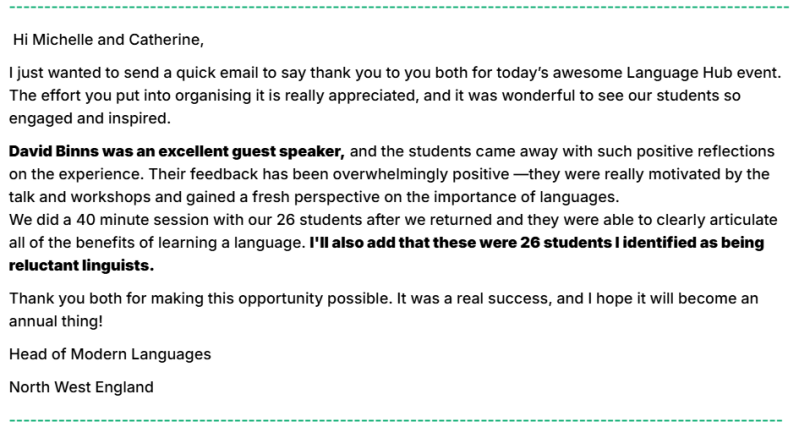The image size is (799, 427).
Task: Click the top green dashed divider line
Action: [x=399, y=7]
